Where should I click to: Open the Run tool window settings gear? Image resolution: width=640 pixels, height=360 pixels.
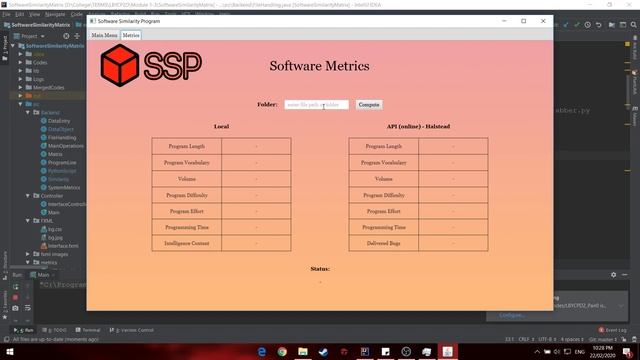(613, 275)
